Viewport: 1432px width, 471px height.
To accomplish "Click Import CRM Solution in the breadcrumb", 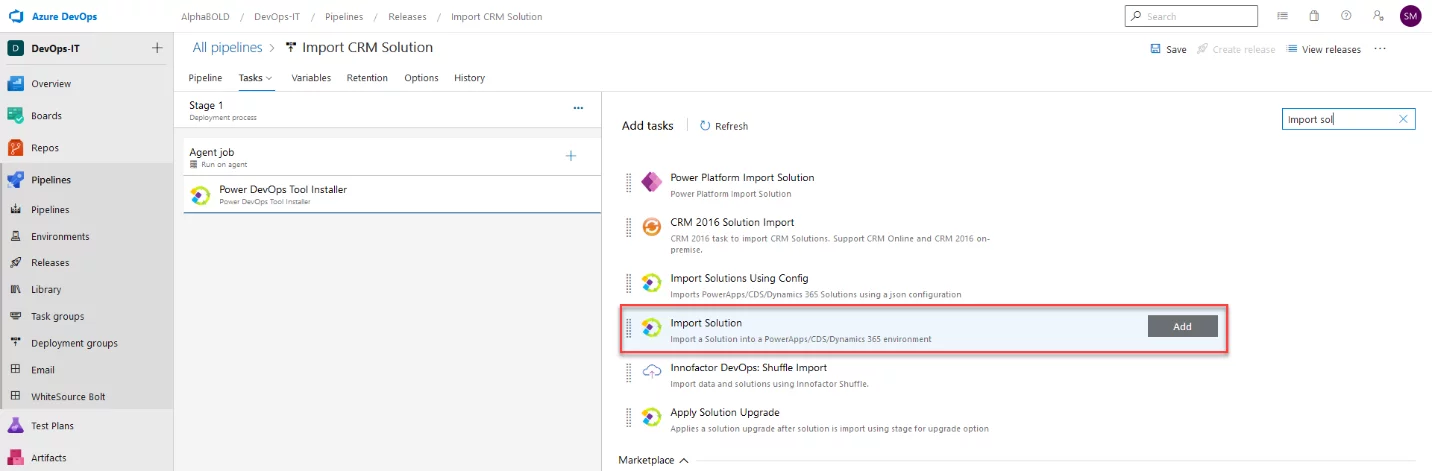I will tap(497, 17).
